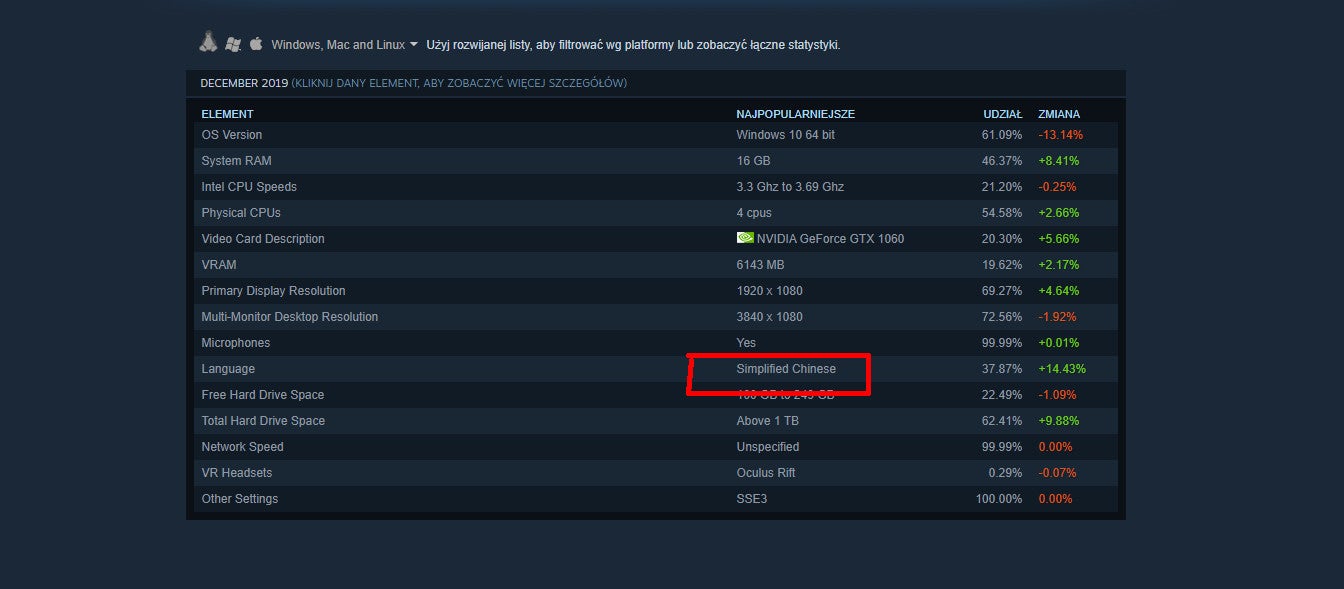Open Primary Display Resolution details

[x=656, y=291]
